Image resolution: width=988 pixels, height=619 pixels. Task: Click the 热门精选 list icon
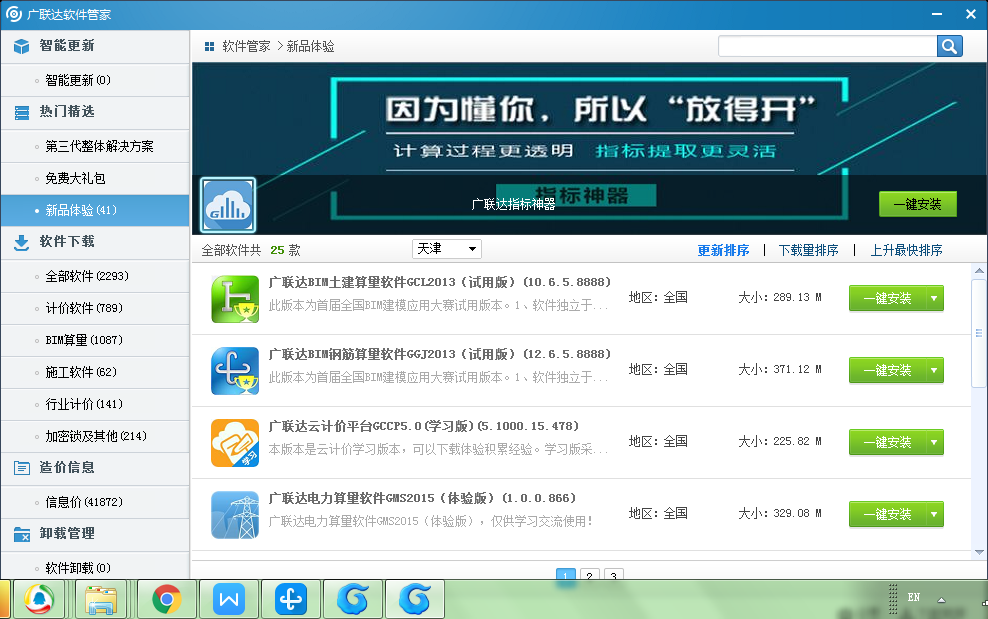click(x=21, y=113)
